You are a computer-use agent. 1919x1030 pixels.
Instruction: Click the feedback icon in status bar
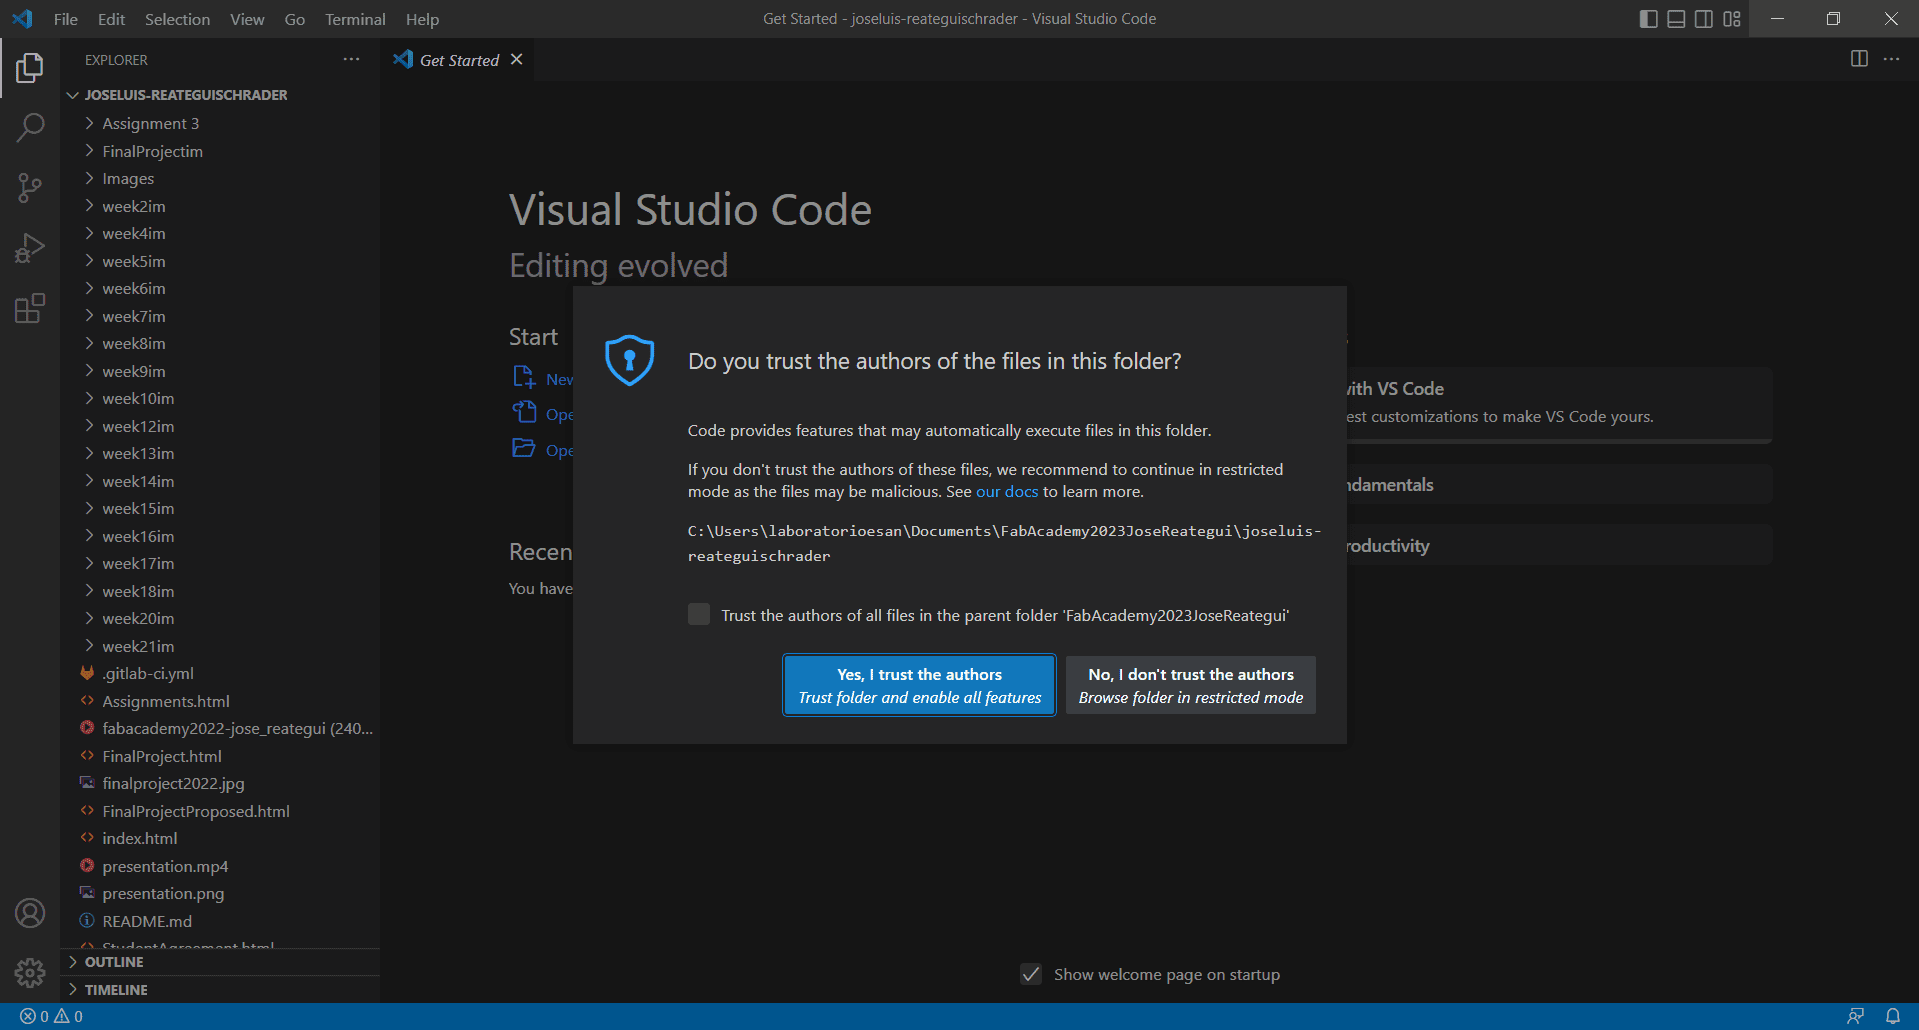1855,1016
